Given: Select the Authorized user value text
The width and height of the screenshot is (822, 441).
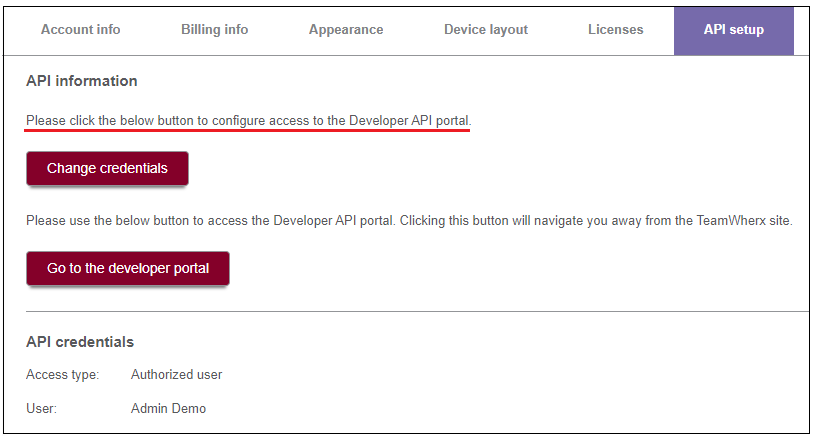Looking at the screenshot, I should pos(176,375).
